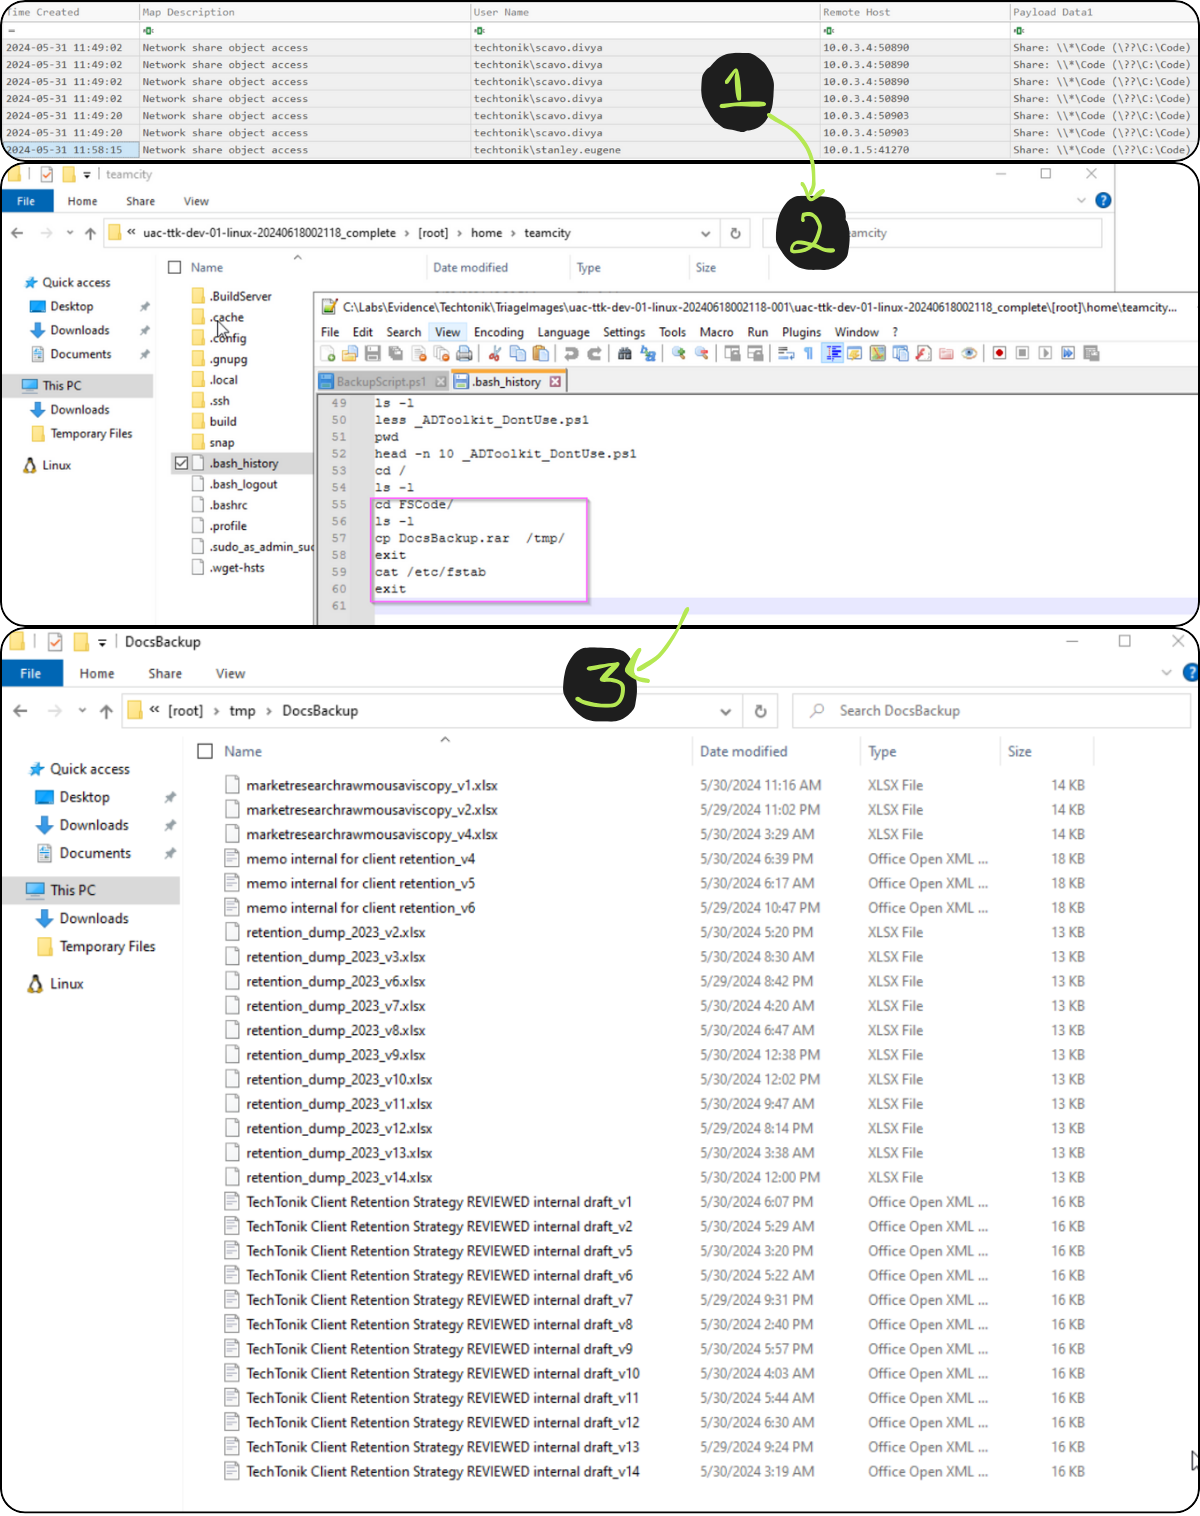Close the .bash_history tab

tap(555, 382)
